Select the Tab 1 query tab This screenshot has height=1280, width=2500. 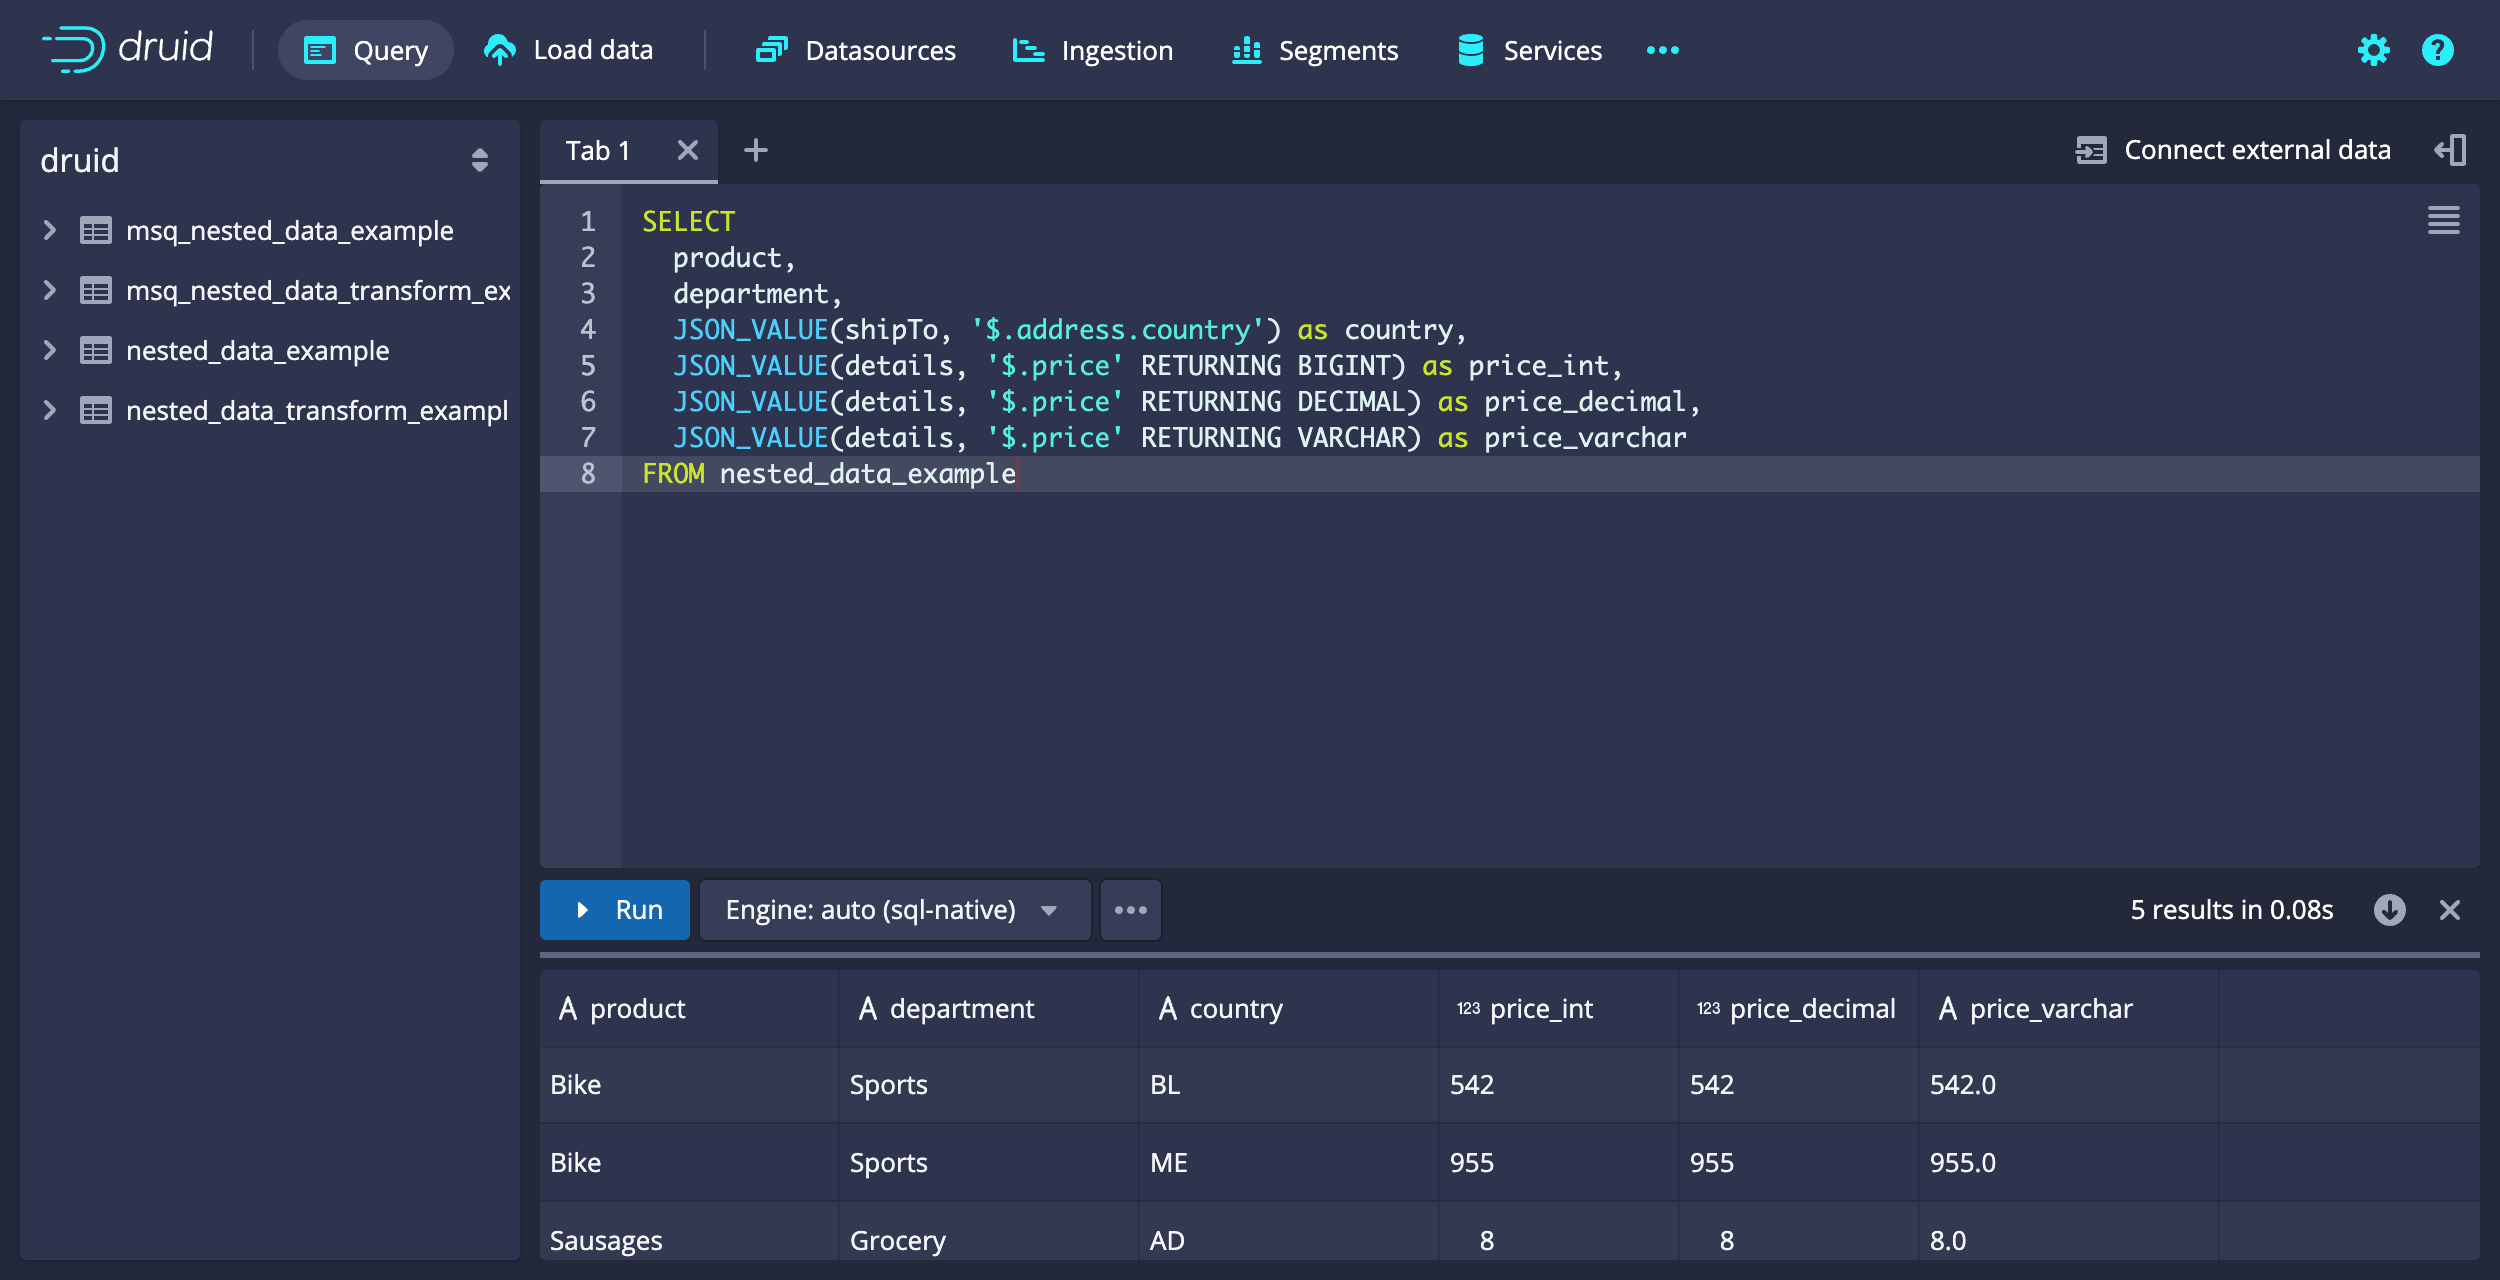597,150
